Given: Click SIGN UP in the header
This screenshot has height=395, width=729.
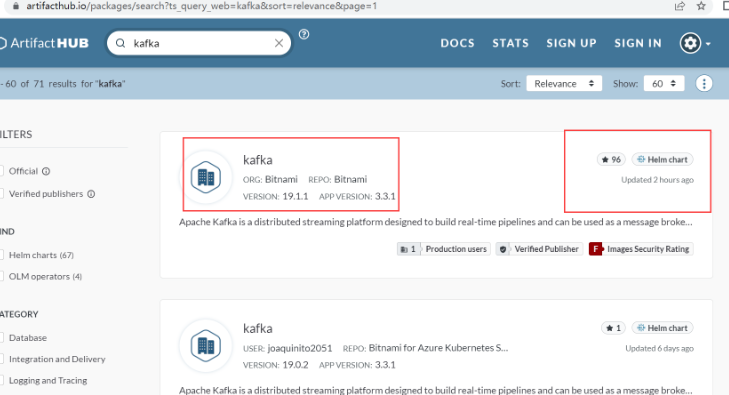Looking at the screenshot, I should pyautogui.click(x=571, y=43).
